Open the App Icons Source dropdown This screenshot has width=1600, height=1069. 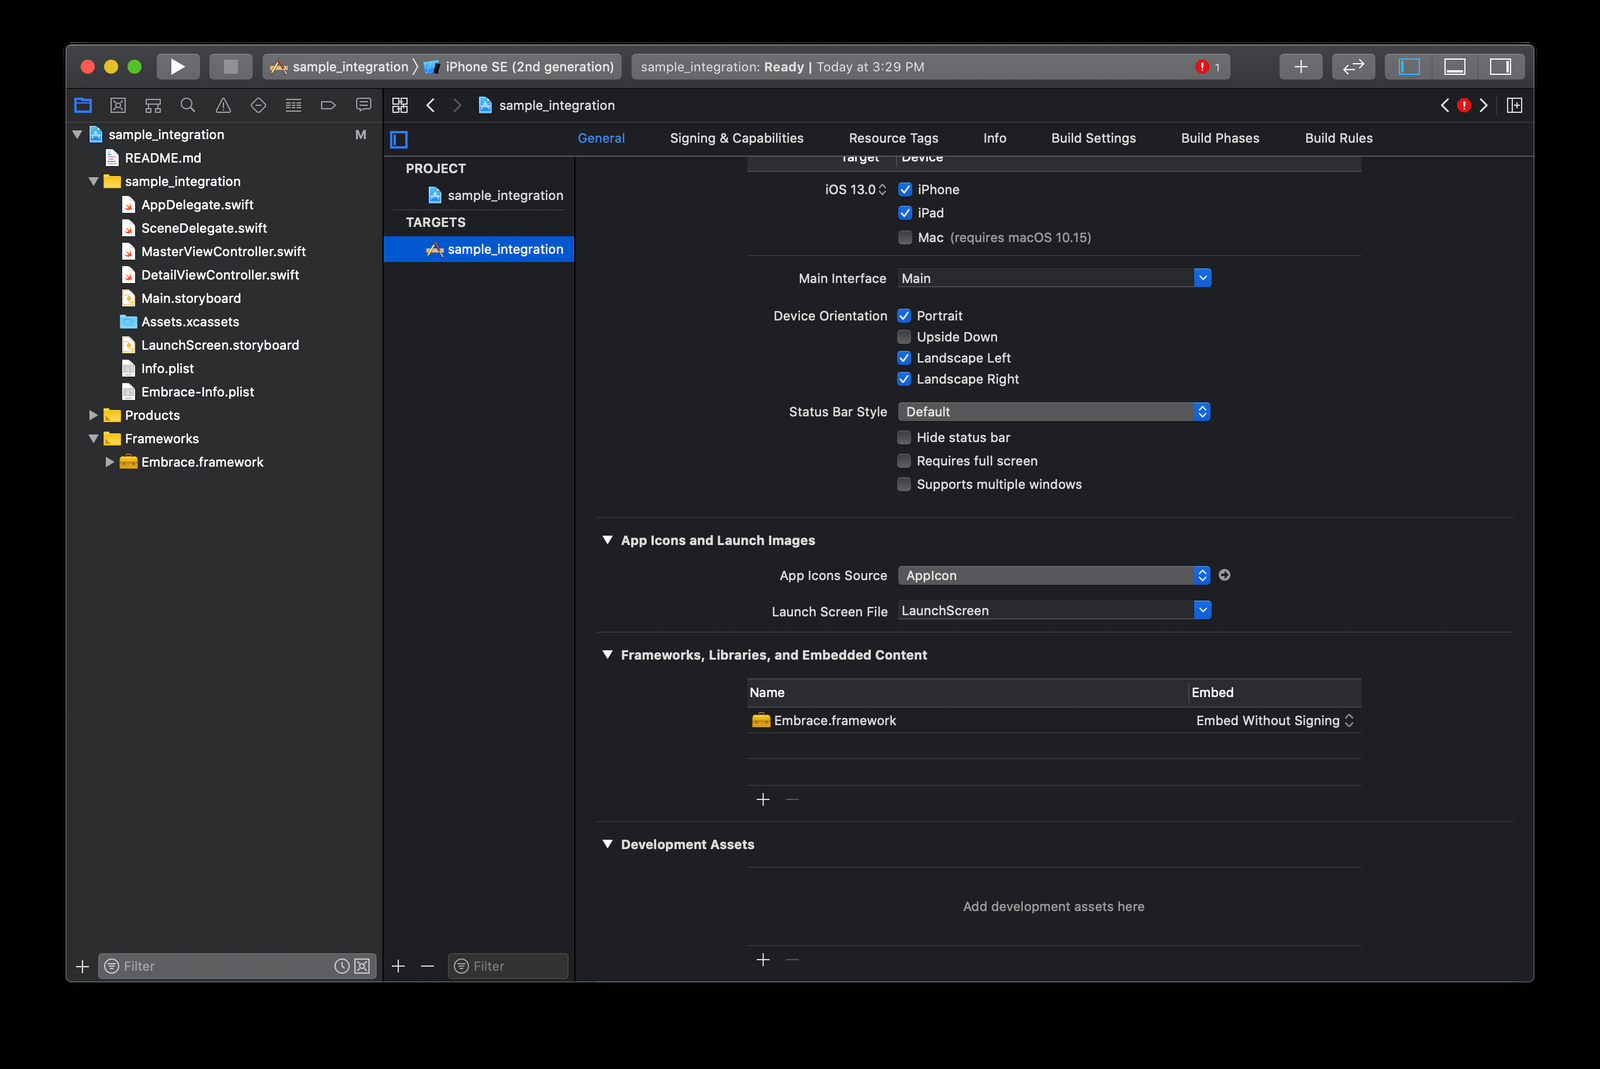pos(1055,575)
